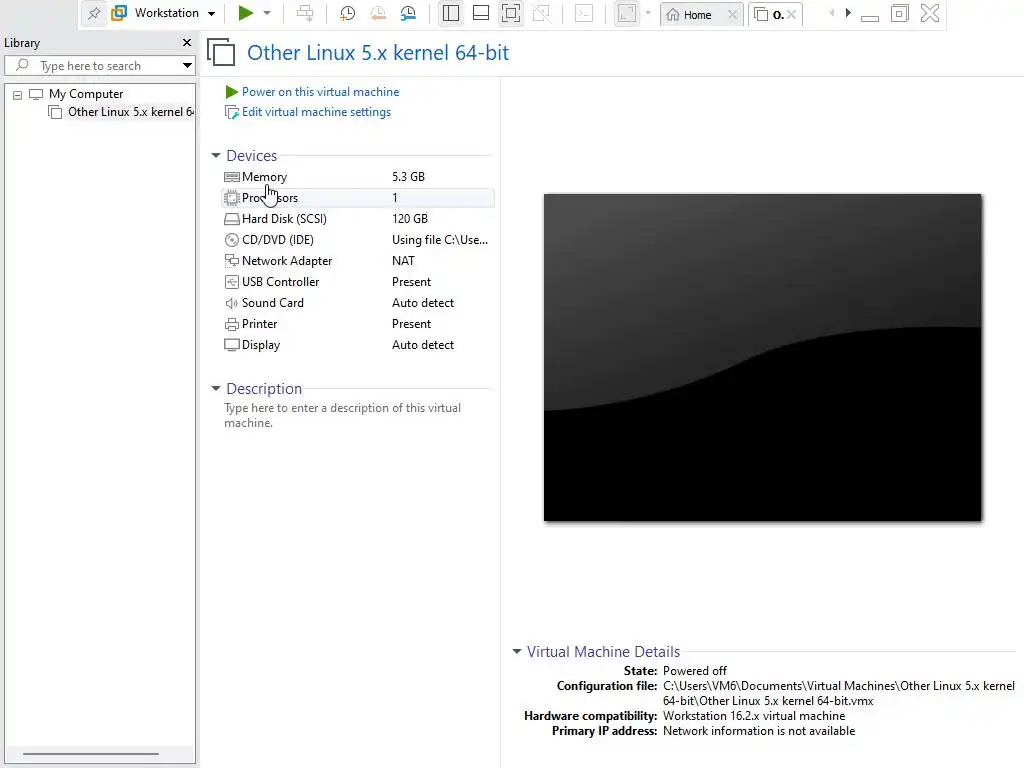
Task: Select the Sound Card device
Action: click(x=358, y=303)
